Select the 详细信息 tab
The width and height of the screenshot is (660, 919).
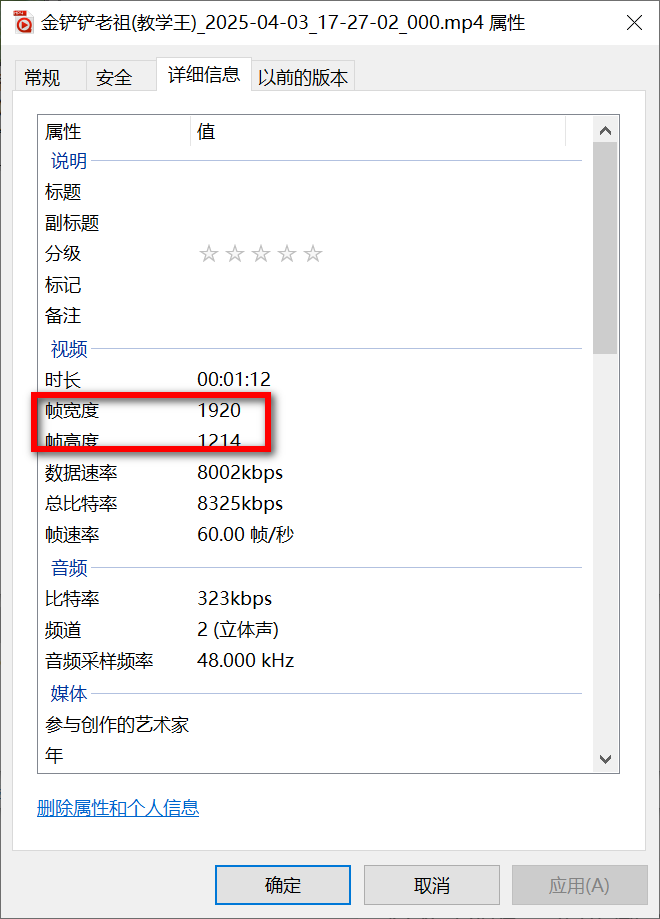pyautogui.click(x=203, y=74)
